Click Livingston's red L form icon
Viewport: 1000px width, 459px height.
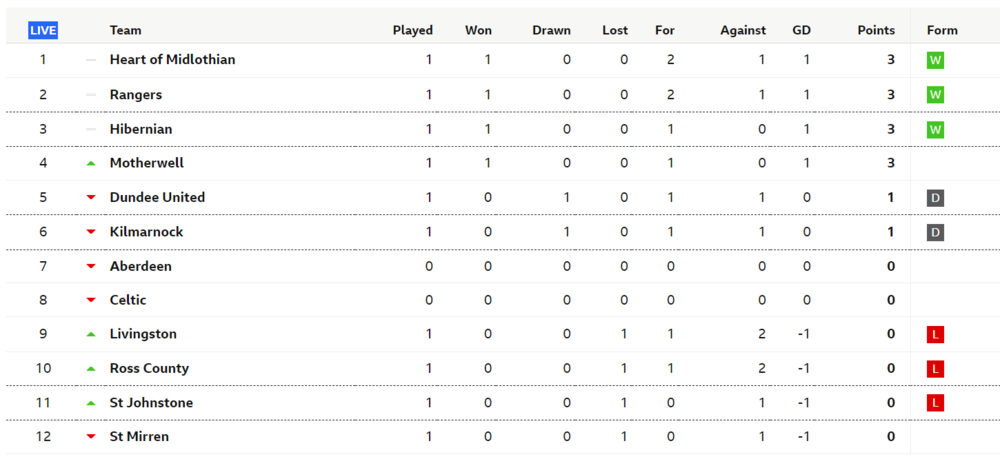(935, 334)
